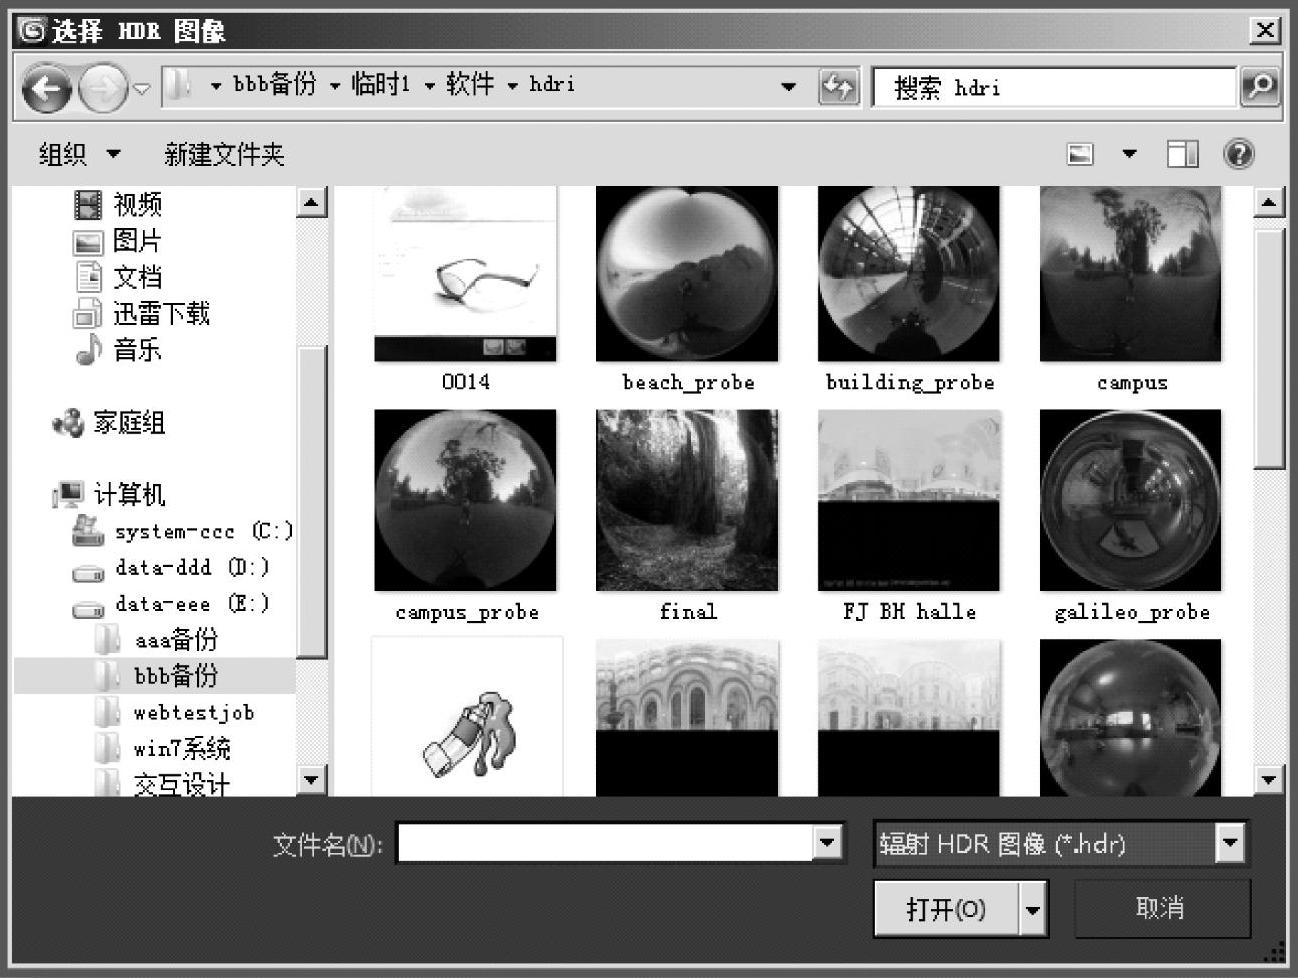Viewport: 1298px width, 978px height.
Task: Select 软件 in the address path
Action: [x=470, y=85]
